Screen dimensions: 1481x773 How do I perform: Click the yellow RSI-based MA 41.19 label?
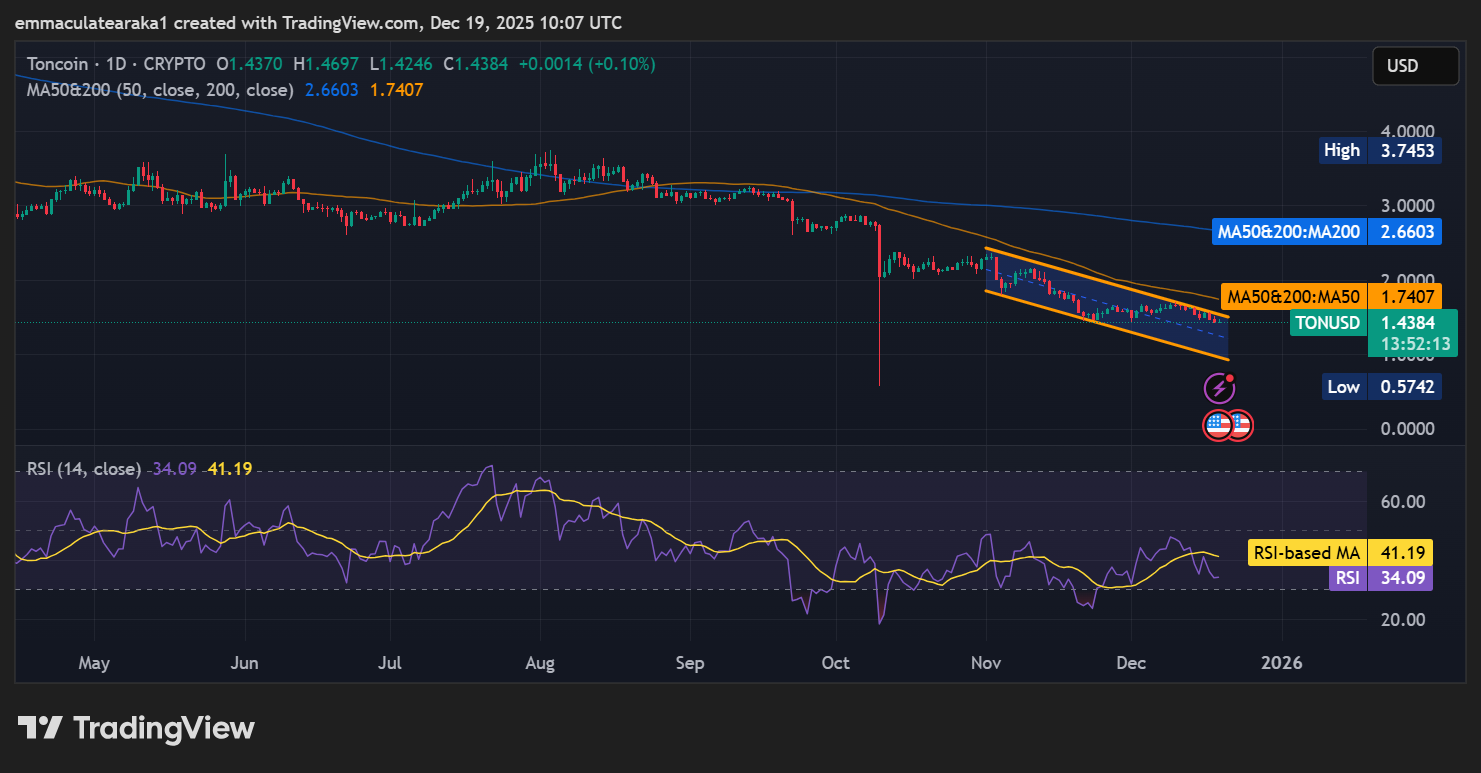(x=1340, y=552)
